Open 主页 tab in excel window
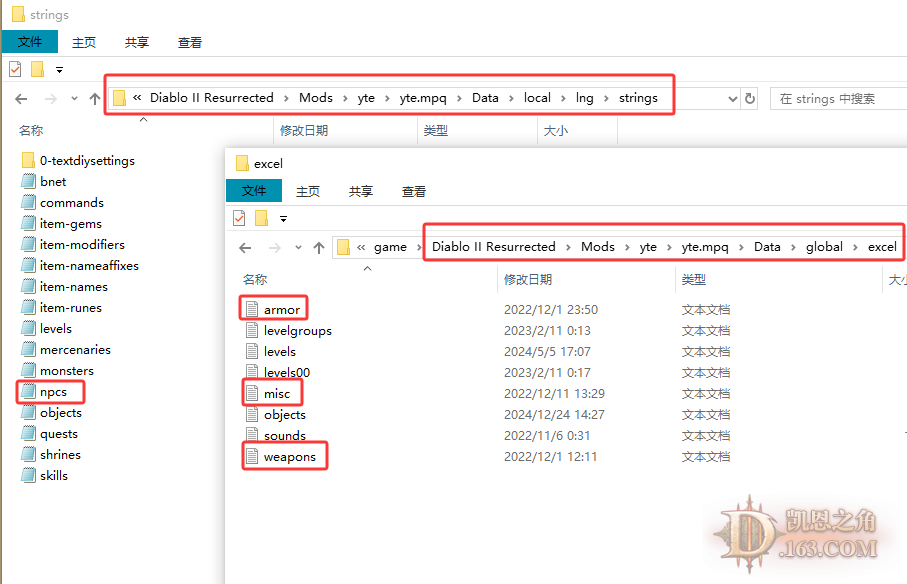This screenshot has width=907, height=584. [x=308, y=191]
